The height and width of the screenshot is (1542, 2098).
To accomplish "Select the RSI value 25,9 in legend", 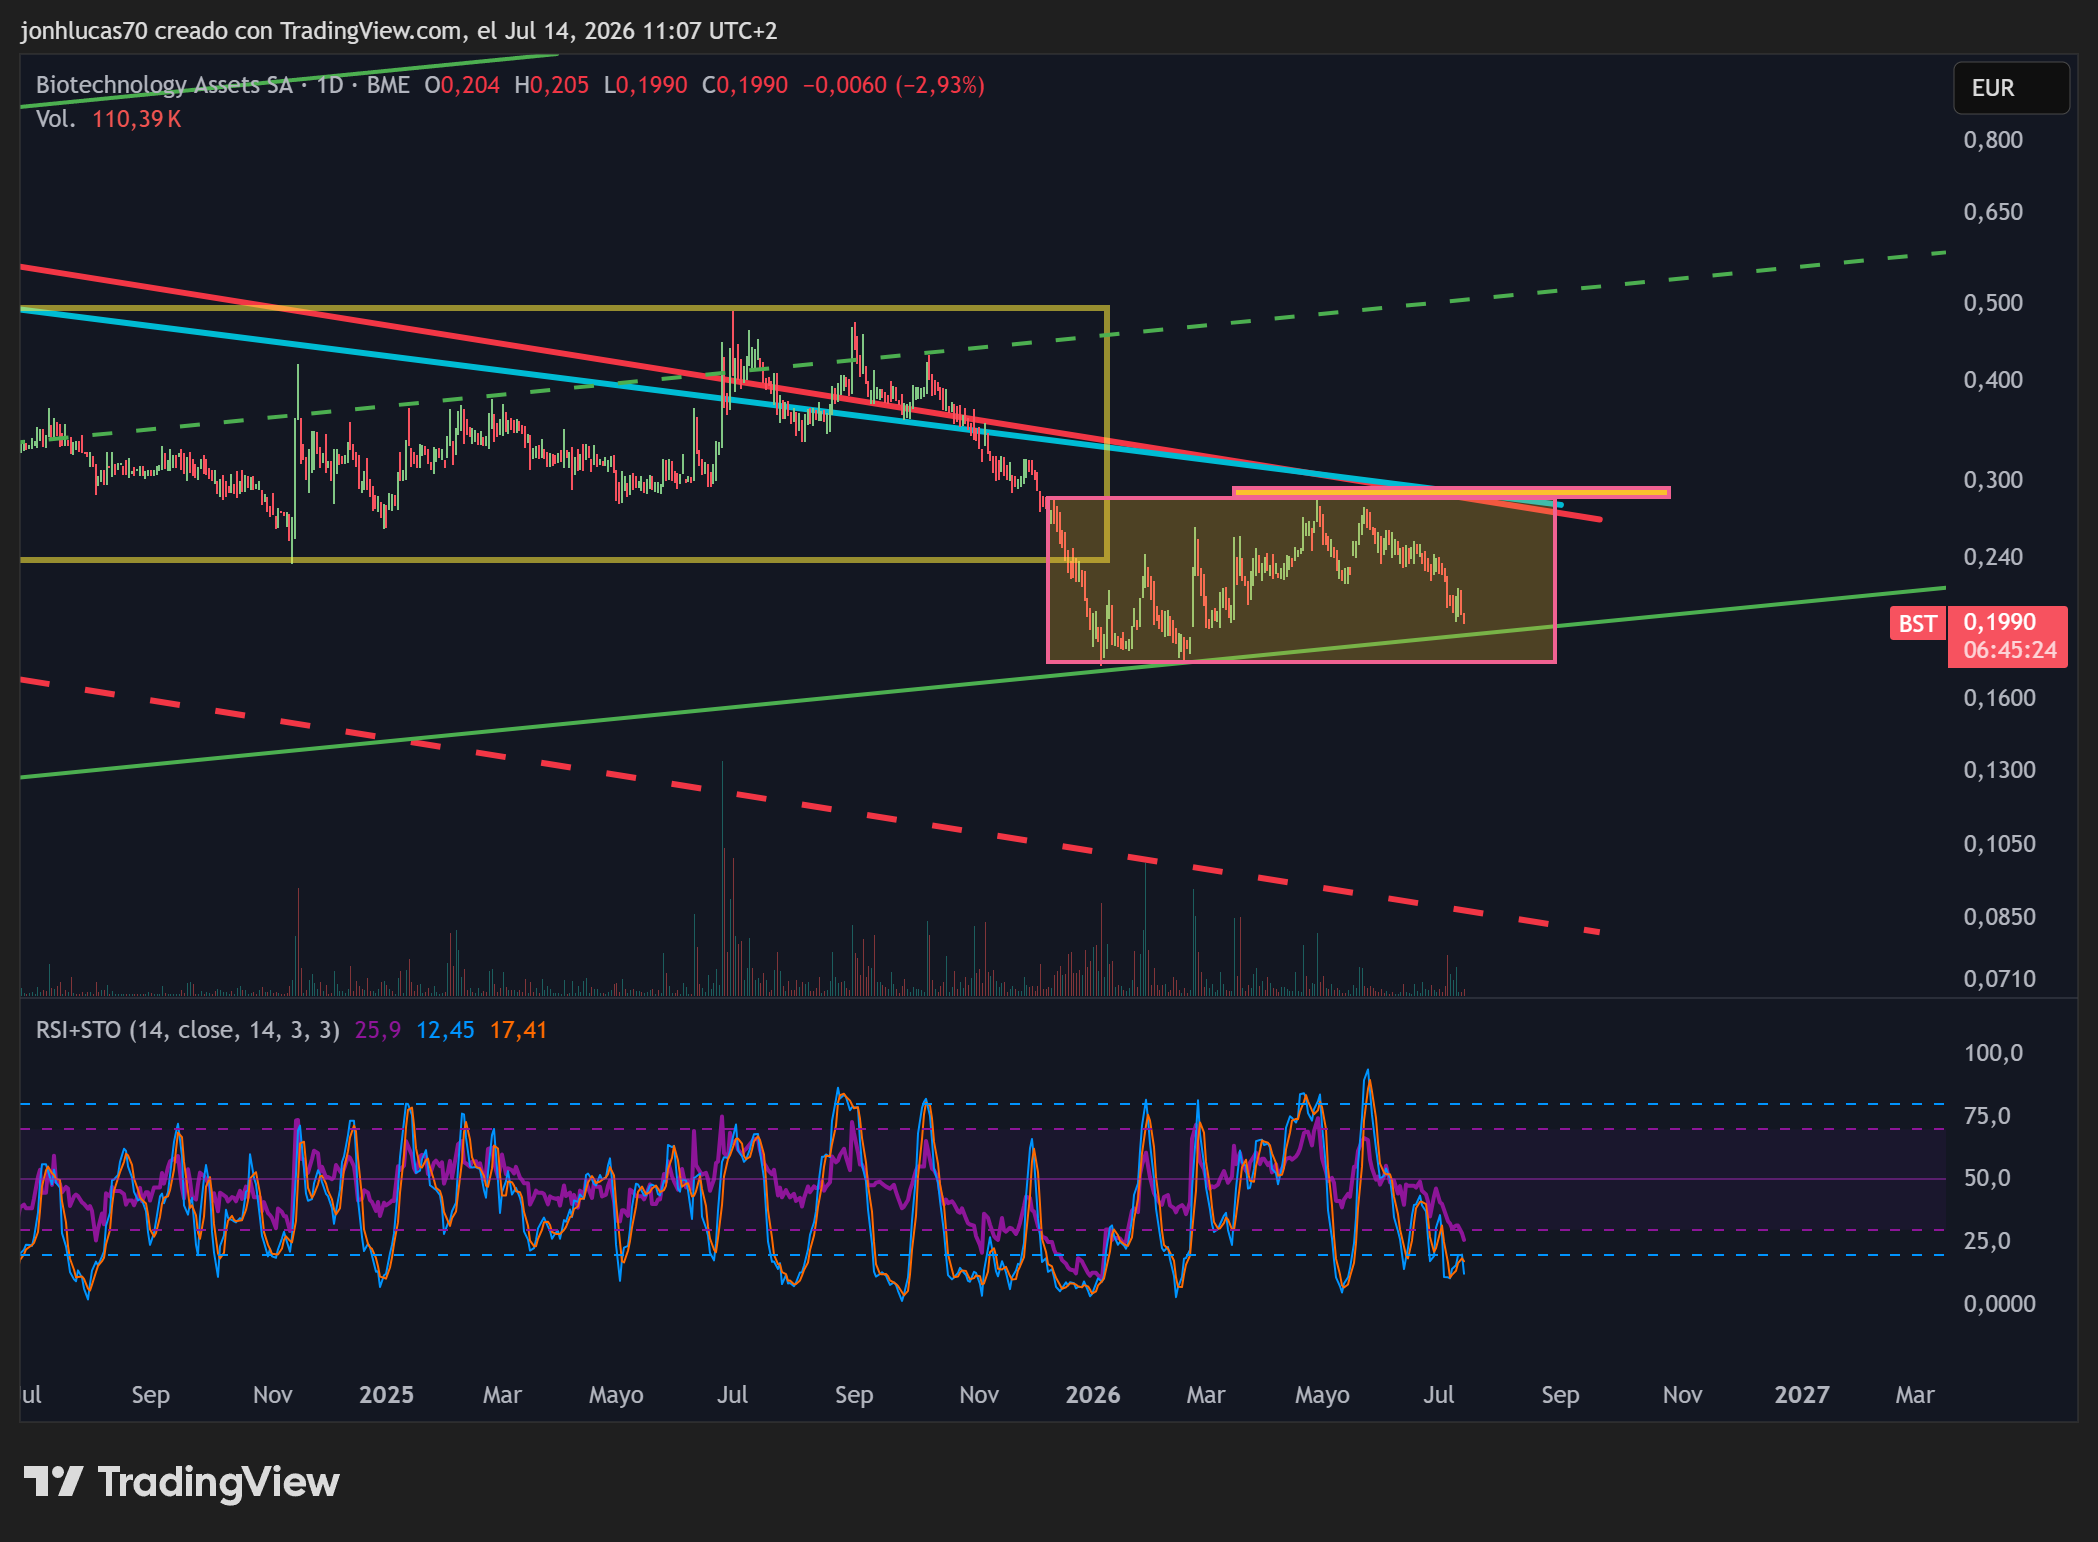I will [x=377, y=1030].
